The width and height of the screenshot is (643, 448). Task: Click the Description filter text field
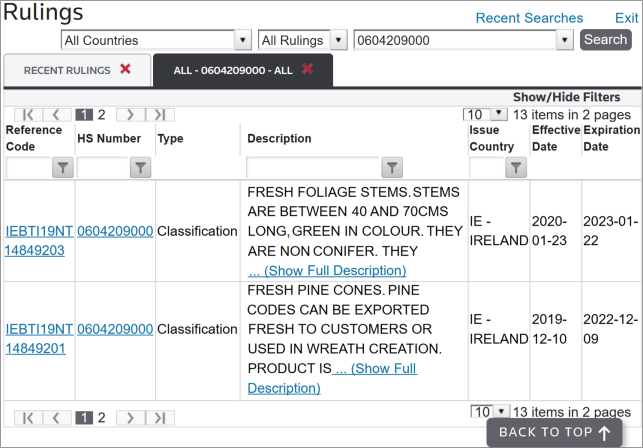click(x=312, y=168)
